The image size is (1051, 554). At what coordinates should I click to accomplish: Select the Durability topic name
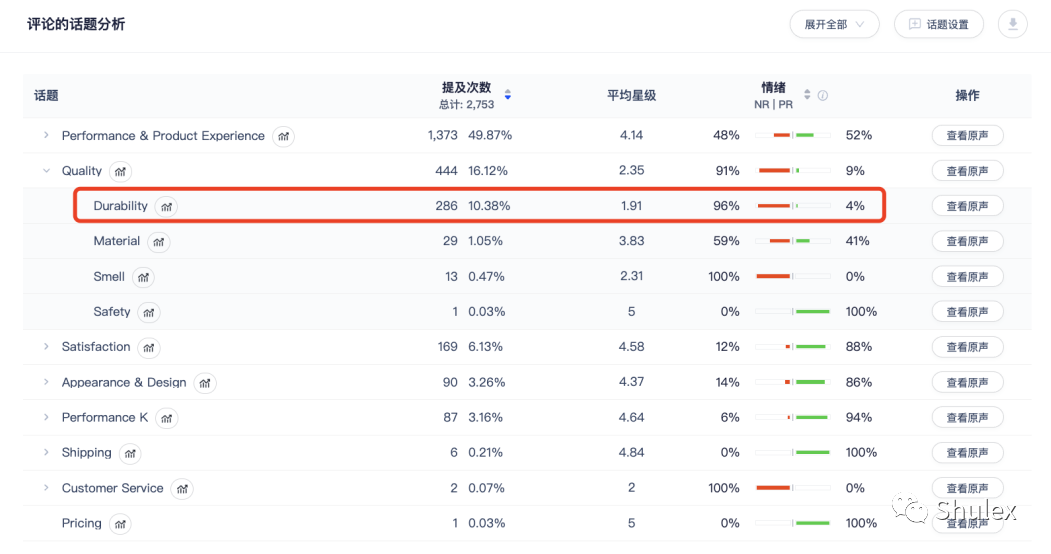click(x=121, y=206)
